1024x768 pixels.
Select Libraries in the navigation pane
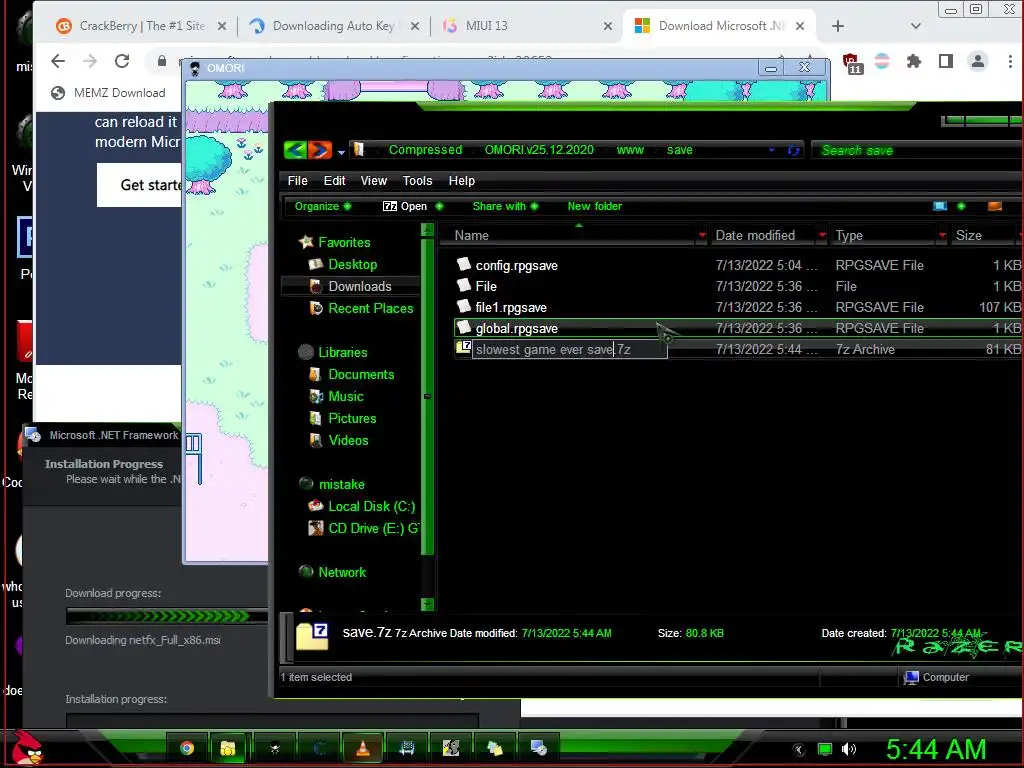point(343,353)
